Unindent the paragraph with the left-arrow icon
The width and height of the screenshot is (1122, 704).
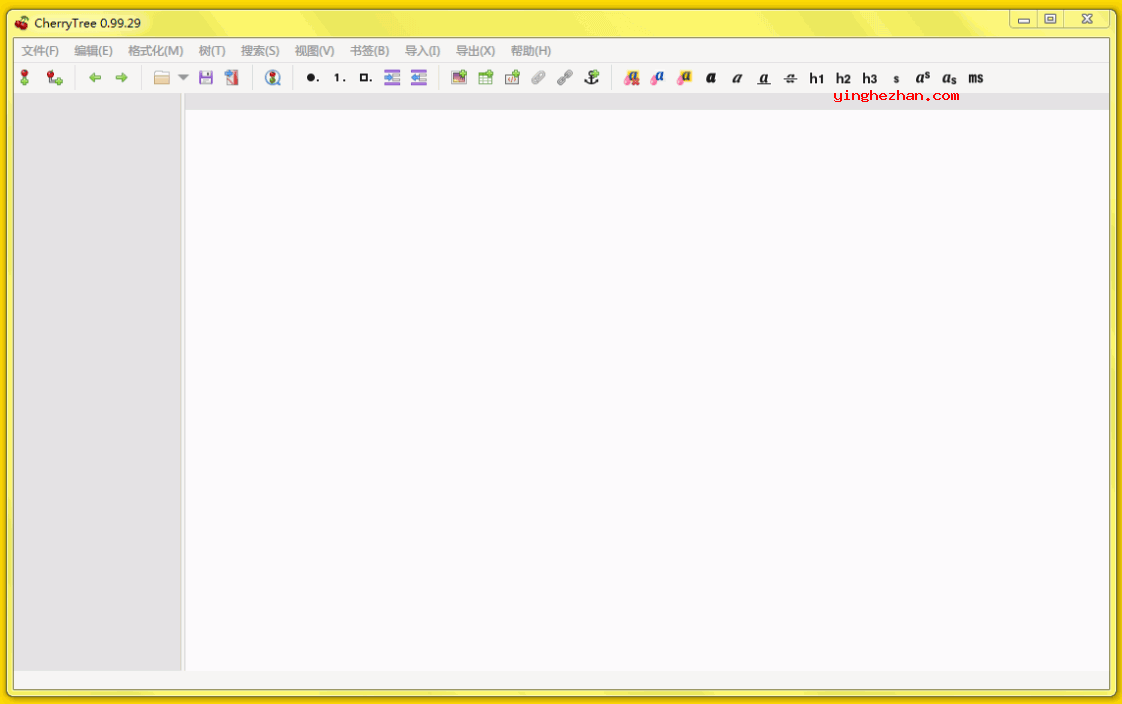tap(419, 77)
